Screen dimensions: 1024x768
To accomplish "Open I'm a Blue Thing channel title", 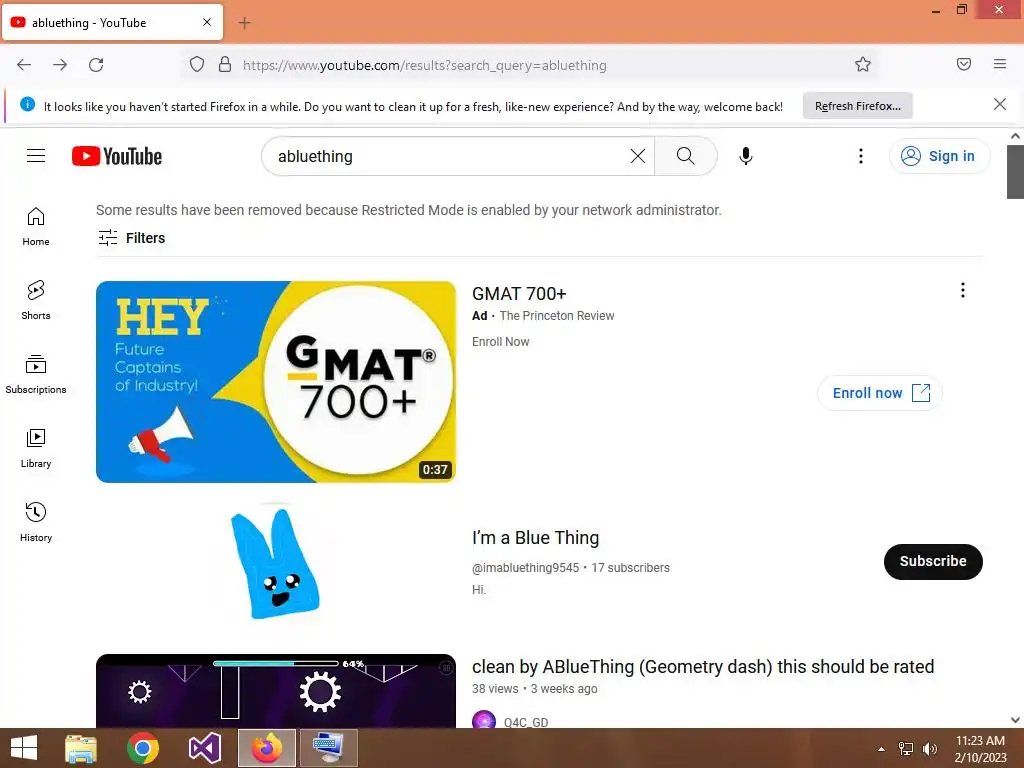I will (x=536, y=537).
